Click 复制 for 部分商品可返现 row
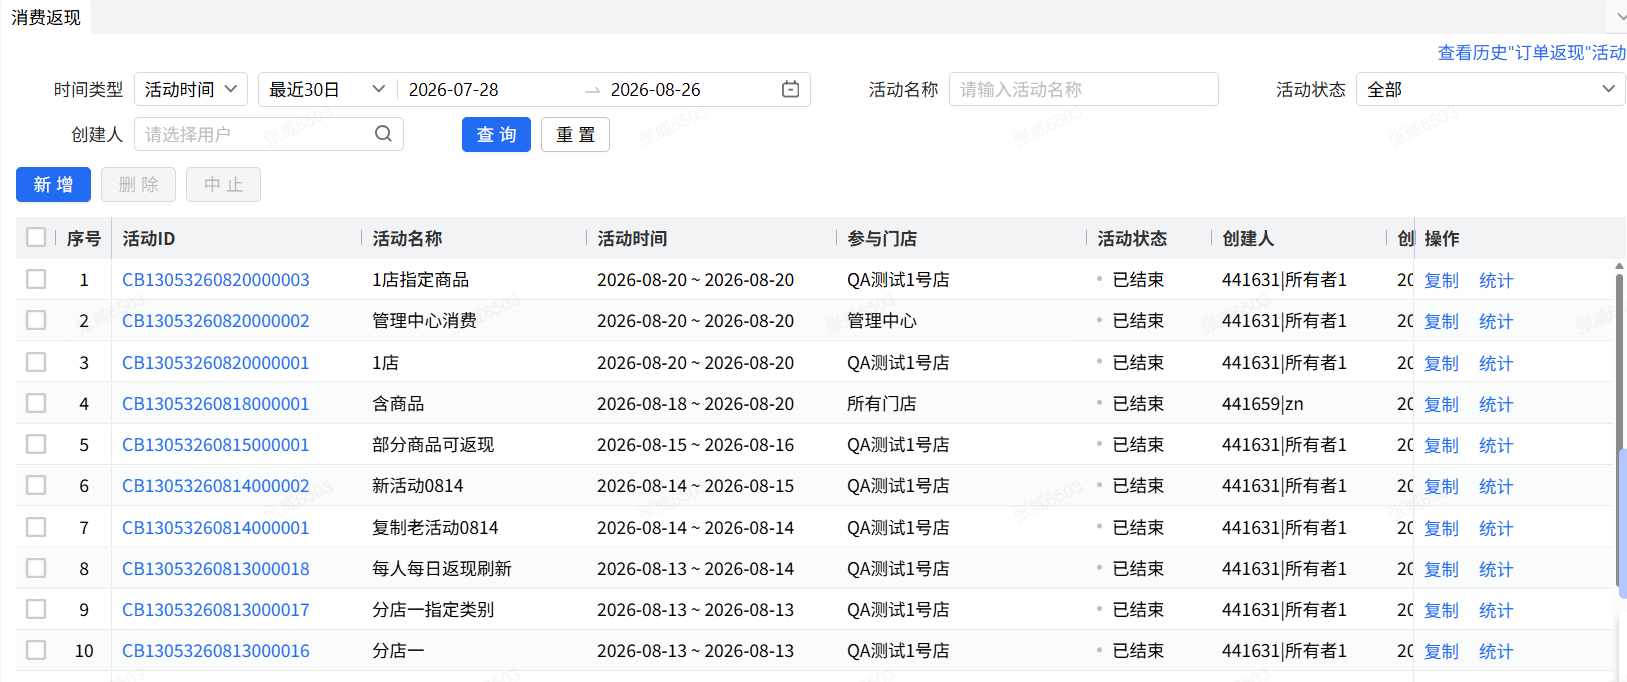This screenshot has height=682, width=1627. tap(1441, 445)
